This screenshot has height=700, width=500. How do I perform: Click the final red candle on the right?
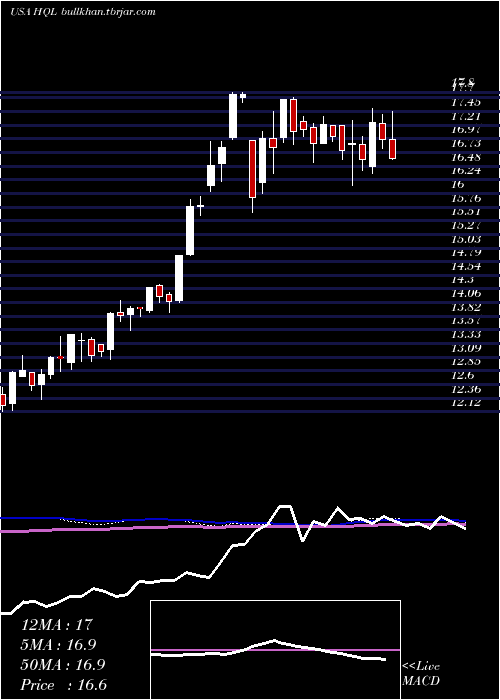[x=392, y=149]
